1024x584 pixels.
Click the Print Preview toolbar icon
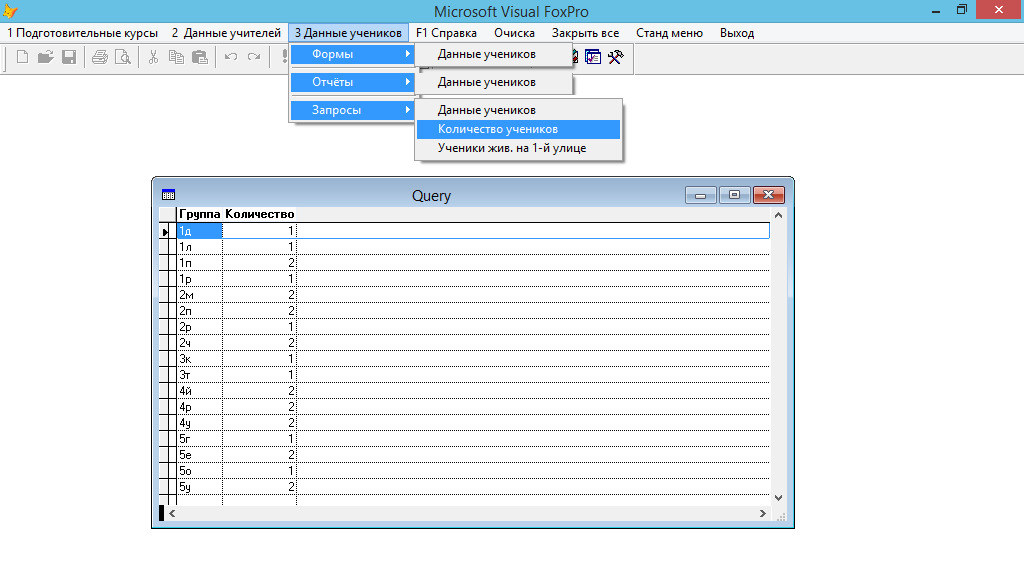click(123, 57)
